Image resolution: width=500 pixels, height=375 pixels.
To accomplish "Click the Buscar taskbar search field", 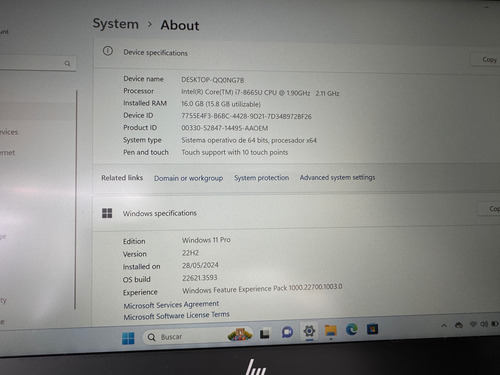I will click(x=198, y=336).
